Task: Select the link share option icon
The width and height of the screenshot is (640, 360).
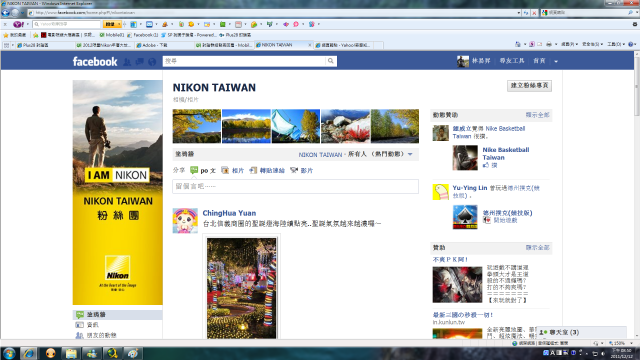Action: 253,170
